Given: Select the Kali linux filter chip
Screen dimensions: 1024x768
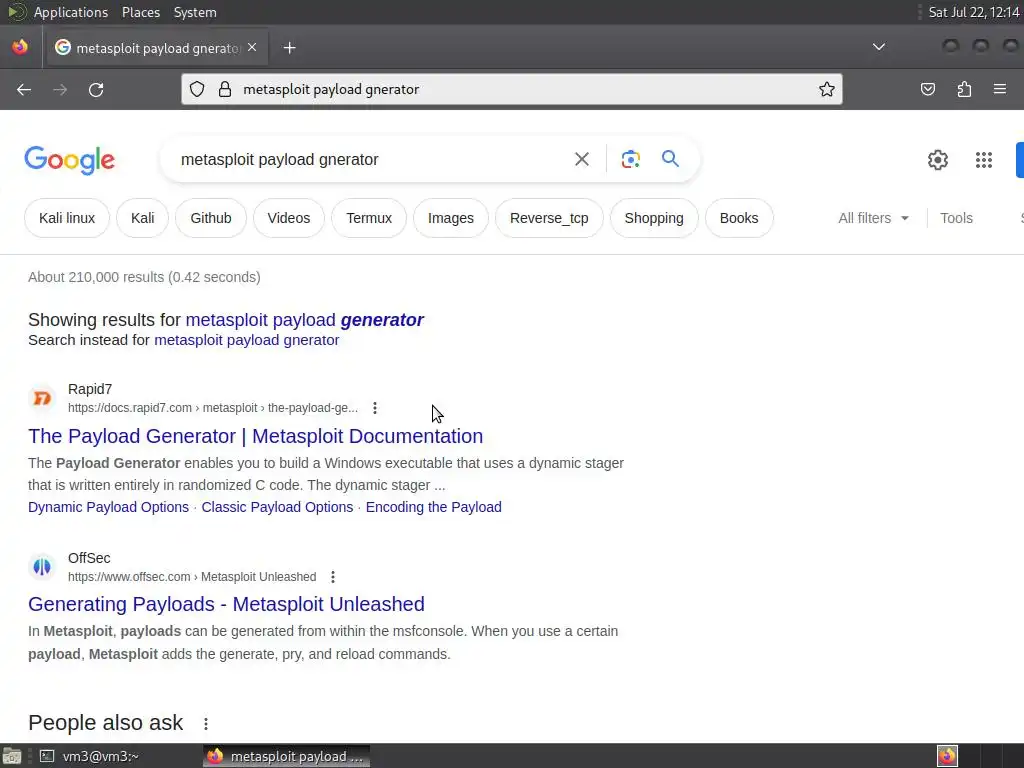Looking at the screenshot, I should [x=67, y=218].
